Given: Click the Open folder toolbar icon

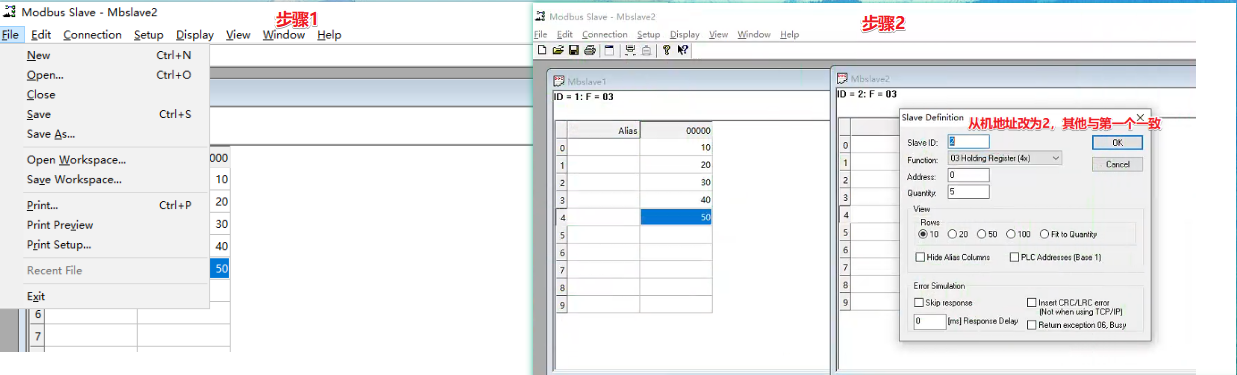Looking at the screenshot, I should pyautogui.click(x=558, y=50).
